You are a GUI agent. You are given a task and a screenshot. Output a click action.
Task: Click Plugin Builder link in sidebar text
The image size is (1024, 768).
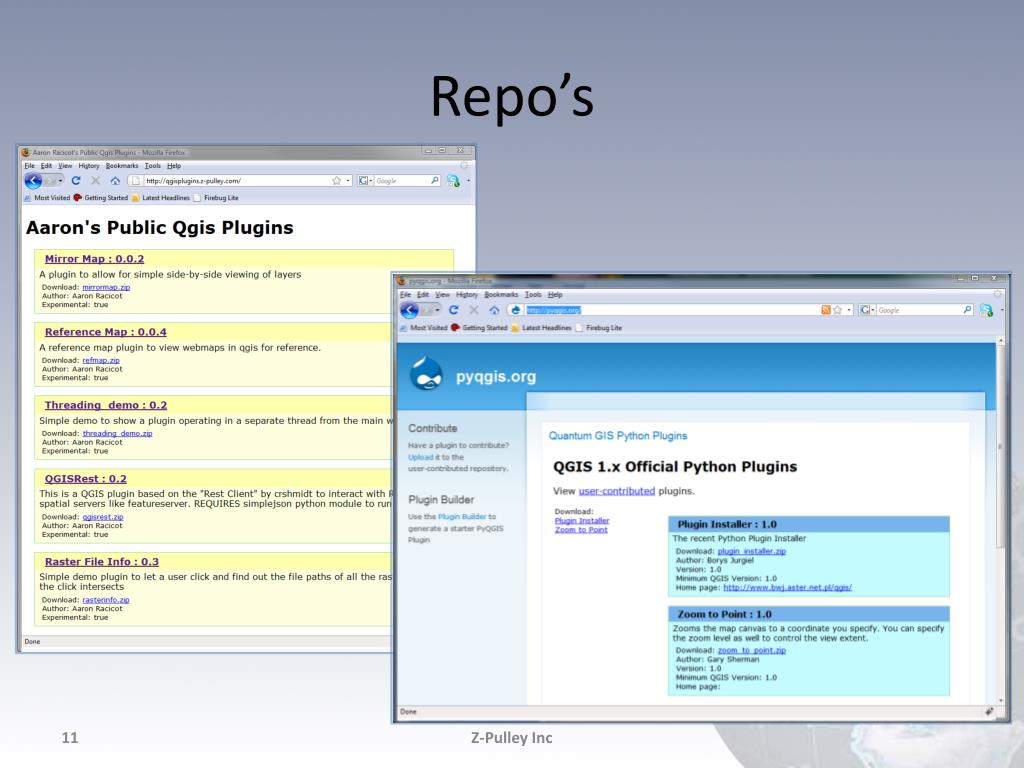coord(462,517)
